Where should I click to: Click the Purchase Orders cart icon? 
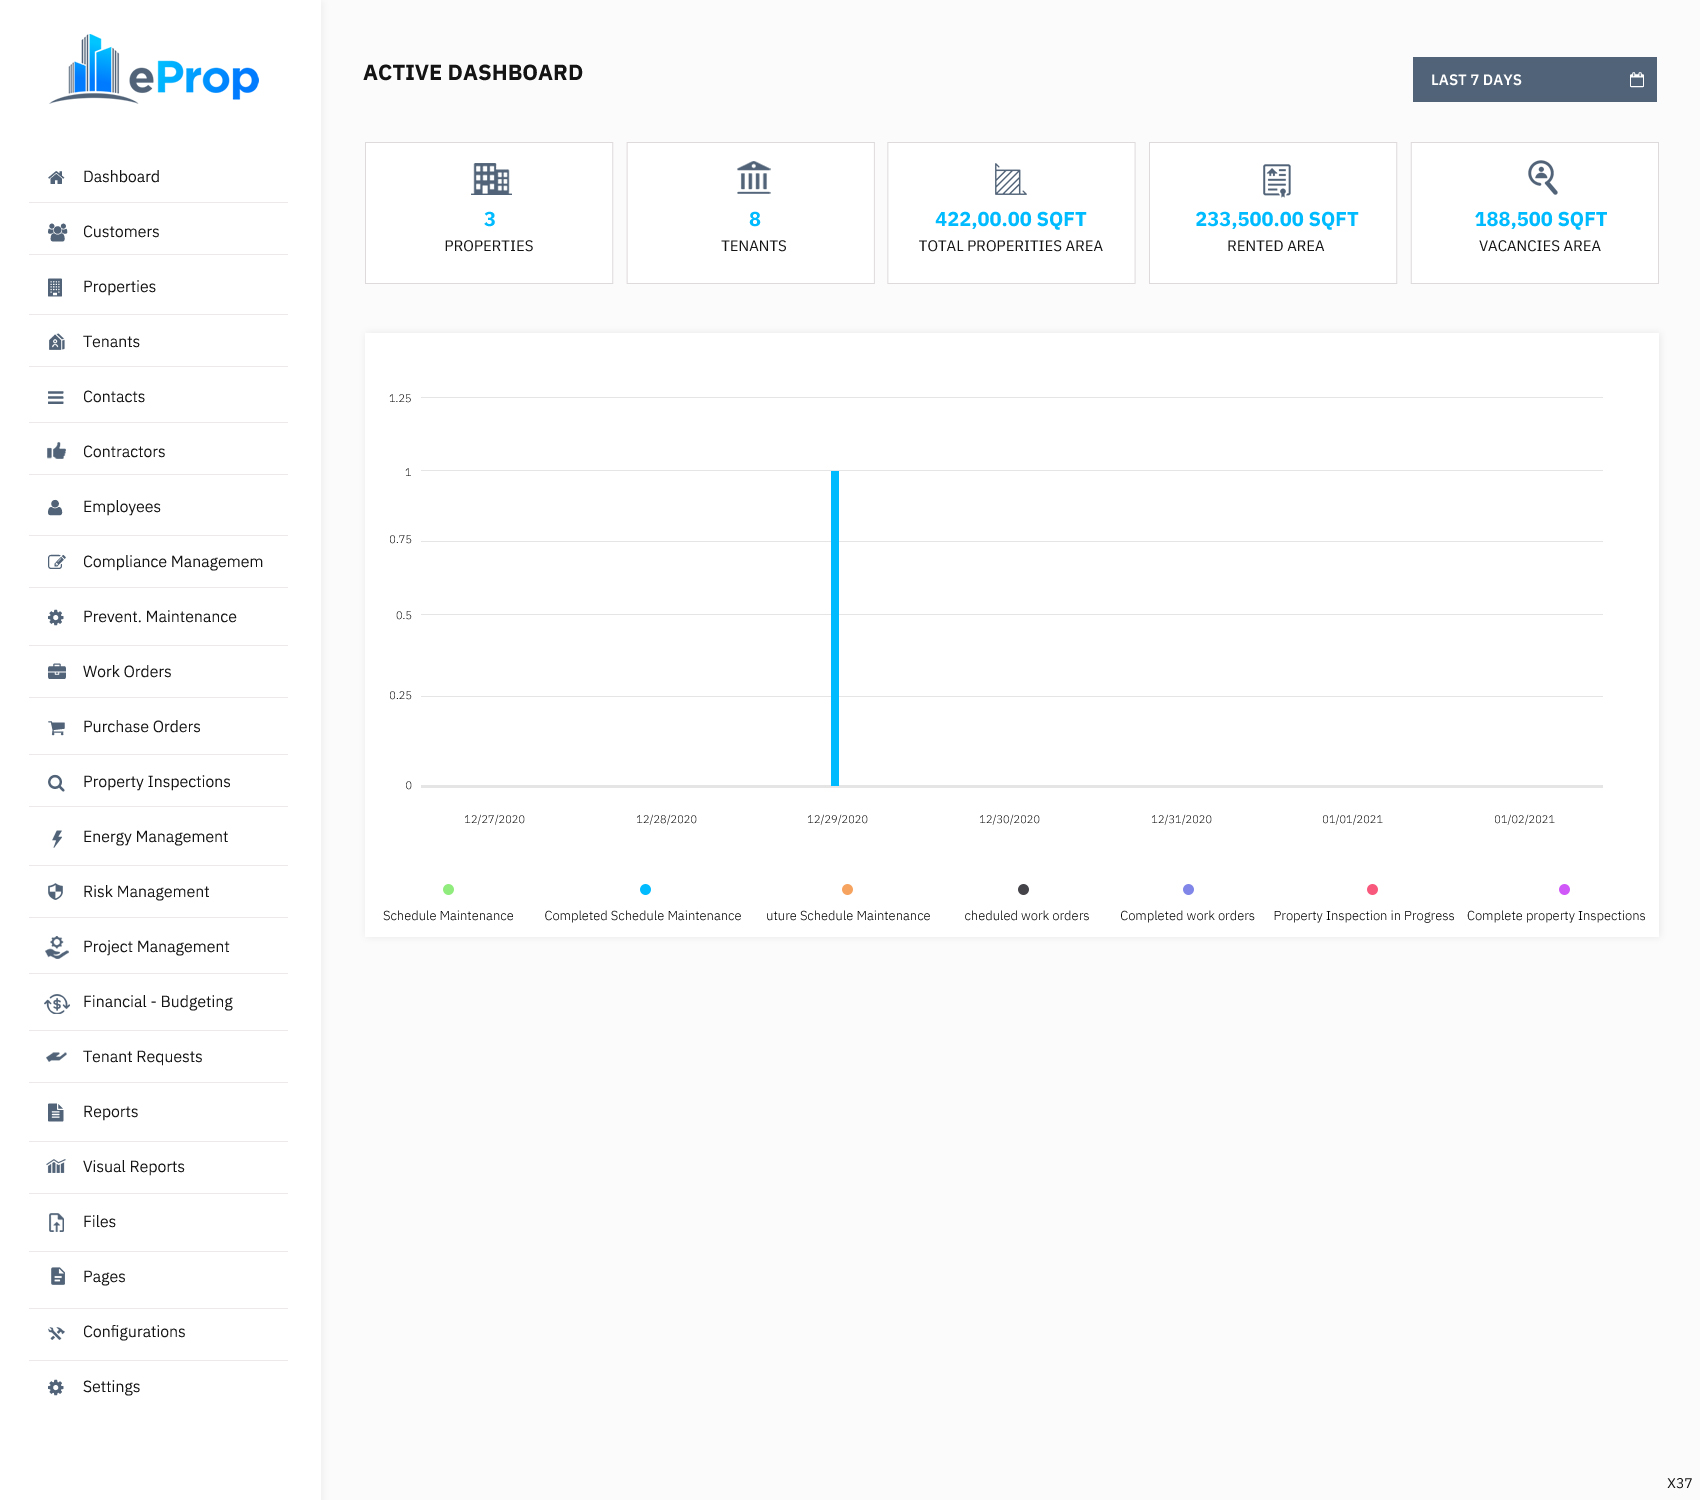tap(57, 728)
